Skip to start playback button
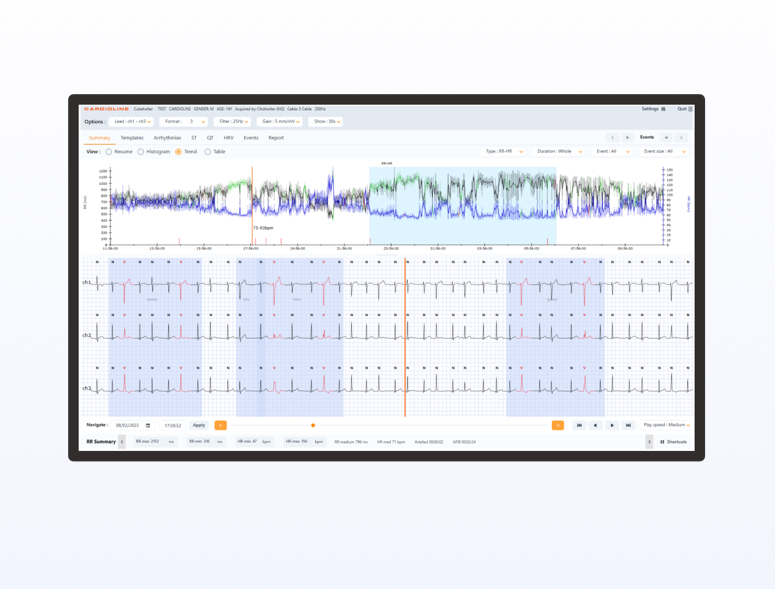 click(x=579, y=425)
